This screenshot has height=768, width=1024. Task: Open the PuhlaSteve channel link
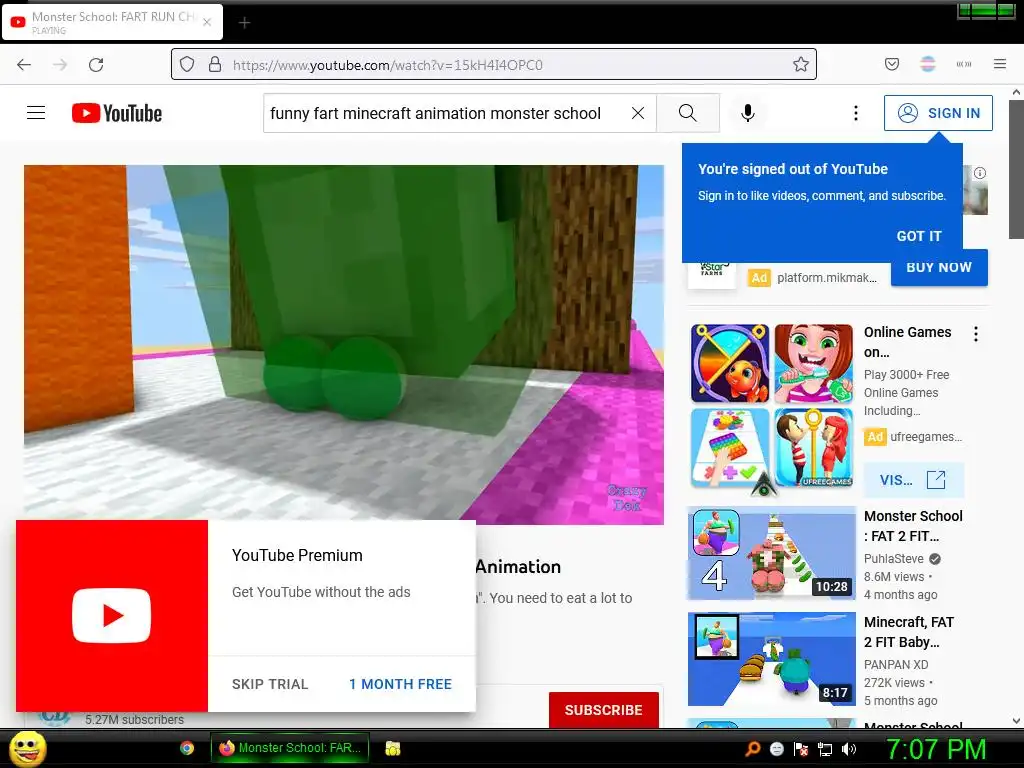point(893,558)
